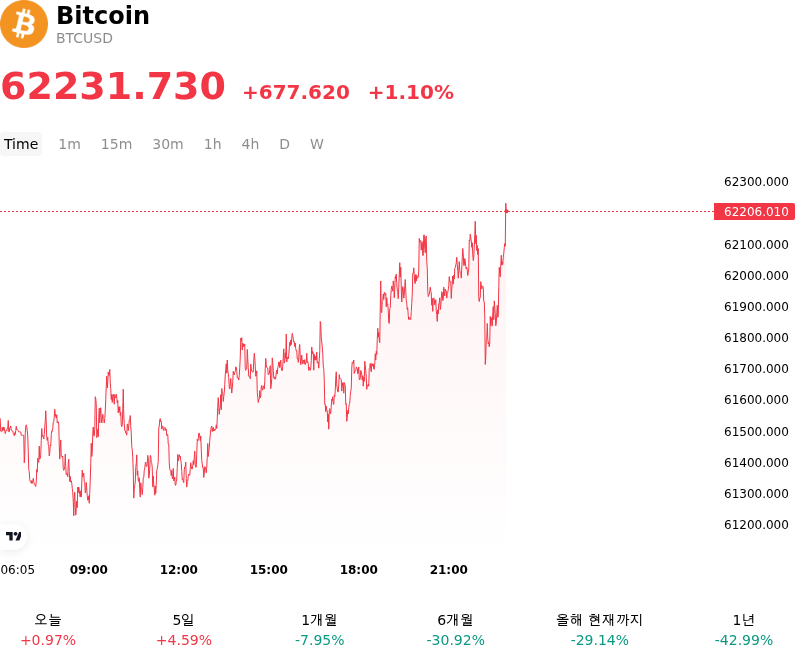The image size is (800, 660).
Task: Switch to the 1m interval
Action: pos(69,144)
